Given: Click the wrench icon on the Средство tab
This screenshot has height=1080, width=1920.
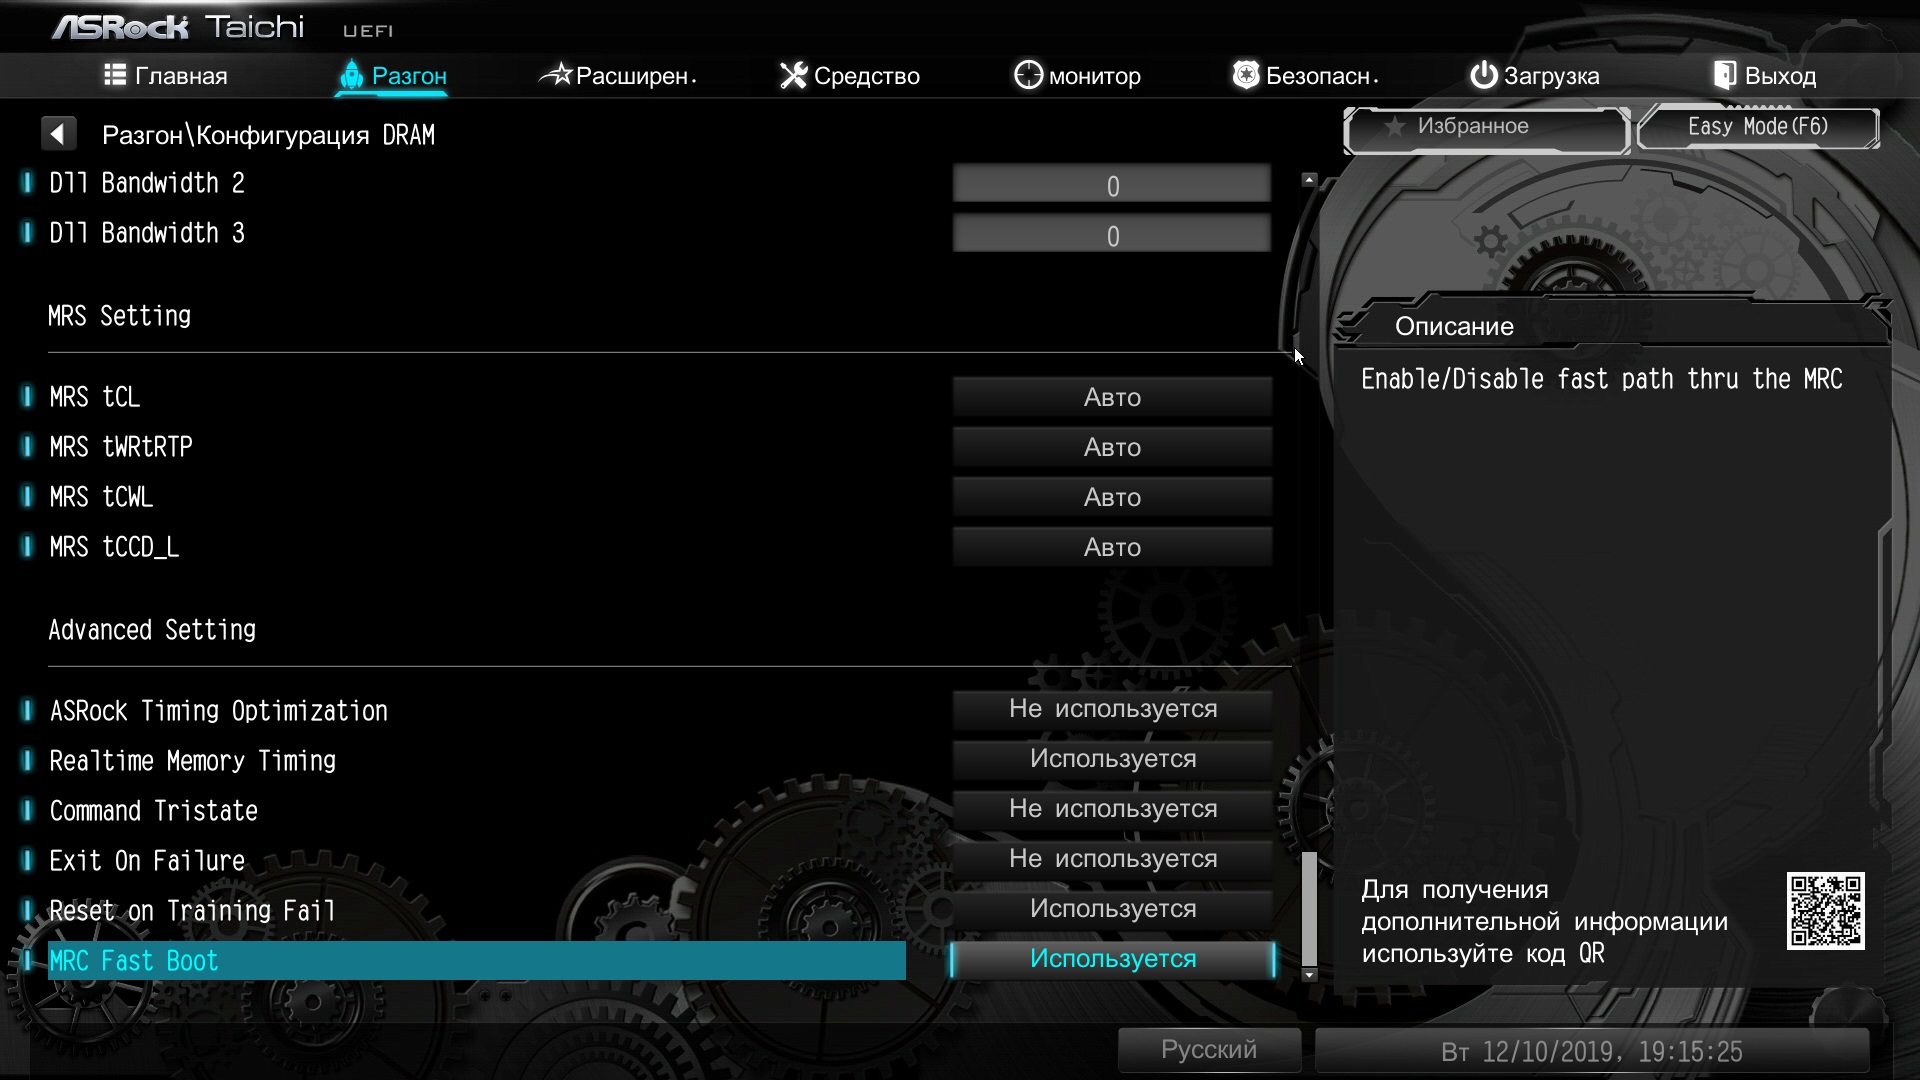Looking at the screenshot, I should (x=793, y=75).
